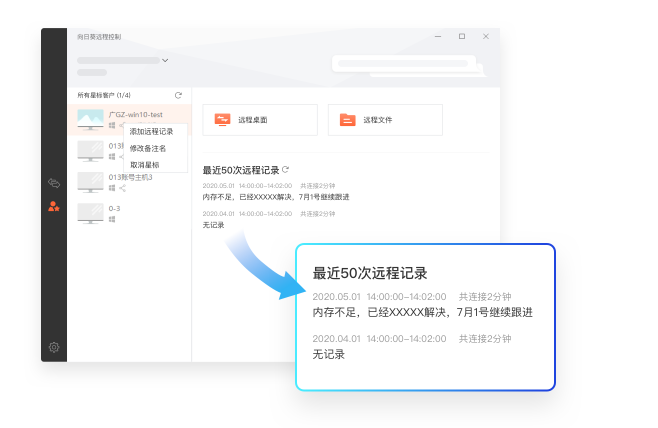Minimize the 向日葵远程控制 window
658x428 pixels.
point(438,37)
